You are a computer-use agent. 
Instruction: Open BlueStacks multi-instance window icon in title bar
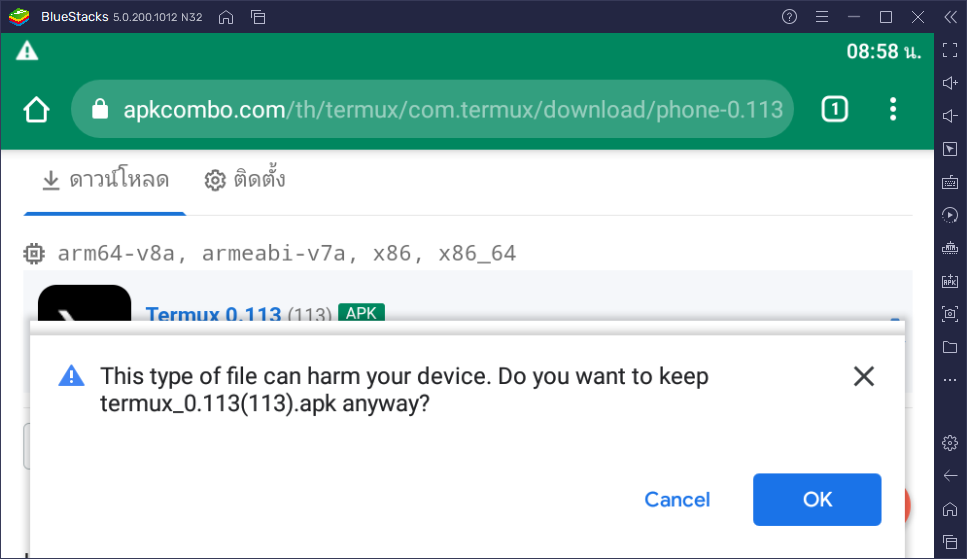(x=258, y=17)
